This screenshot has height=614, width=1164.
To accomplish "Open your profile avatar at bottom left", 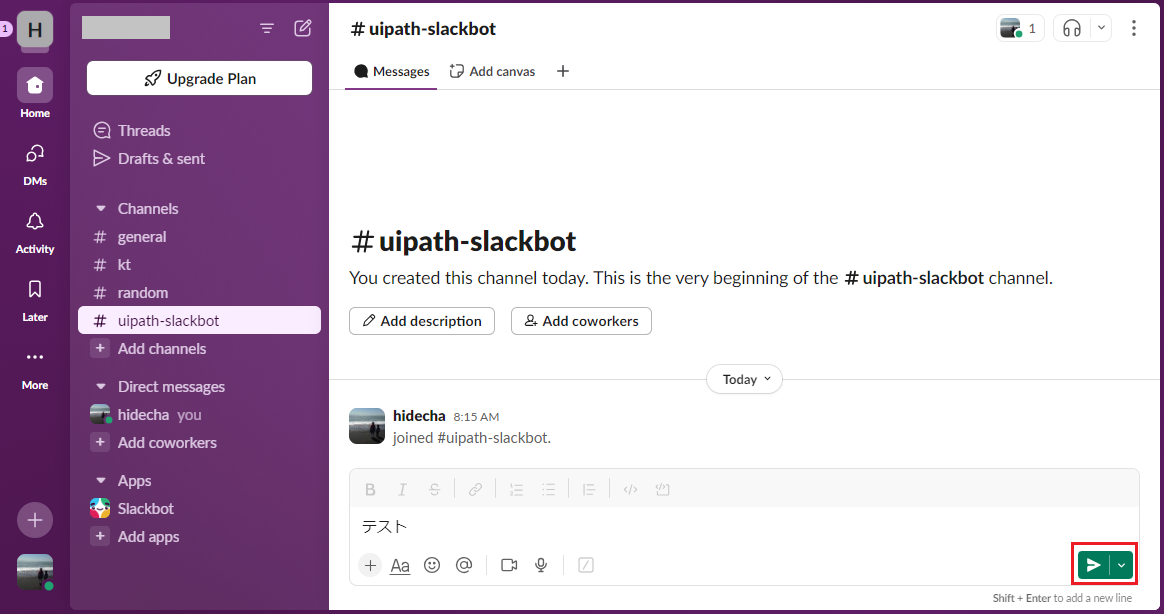I will pos(35,572).
